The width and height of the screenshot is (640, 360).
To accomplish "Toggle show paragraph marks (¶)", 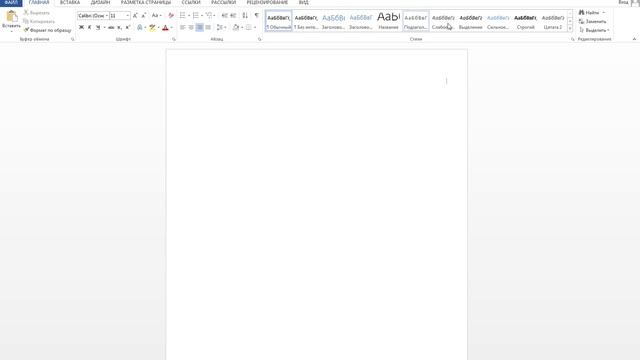I will tap(257, 16).
